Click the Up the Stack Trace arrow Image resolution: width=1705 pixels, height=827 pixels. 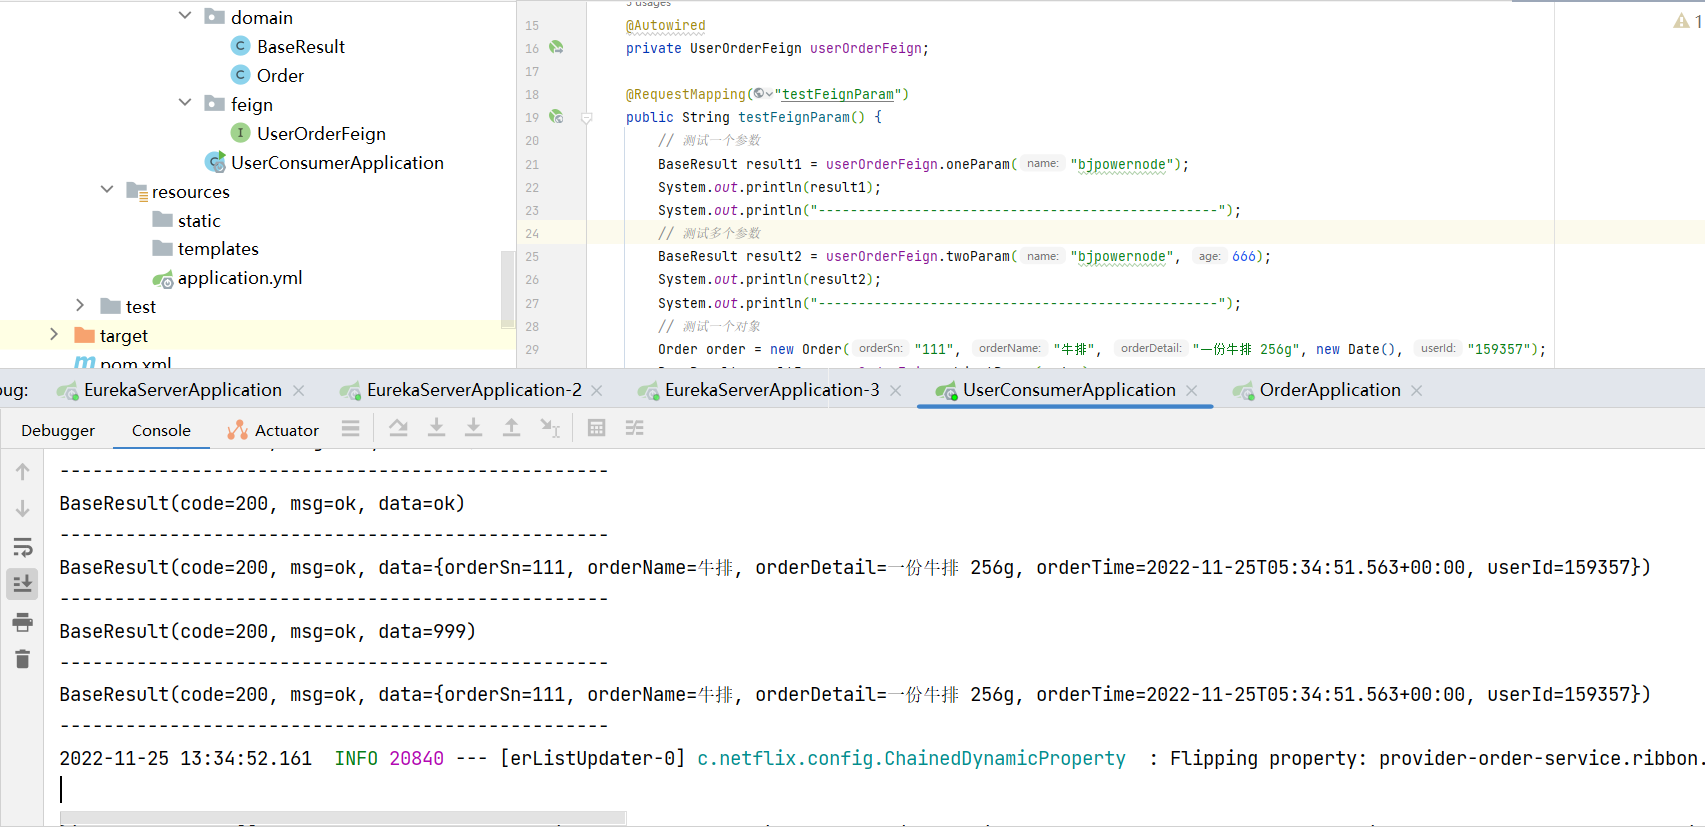click(22, 471)
